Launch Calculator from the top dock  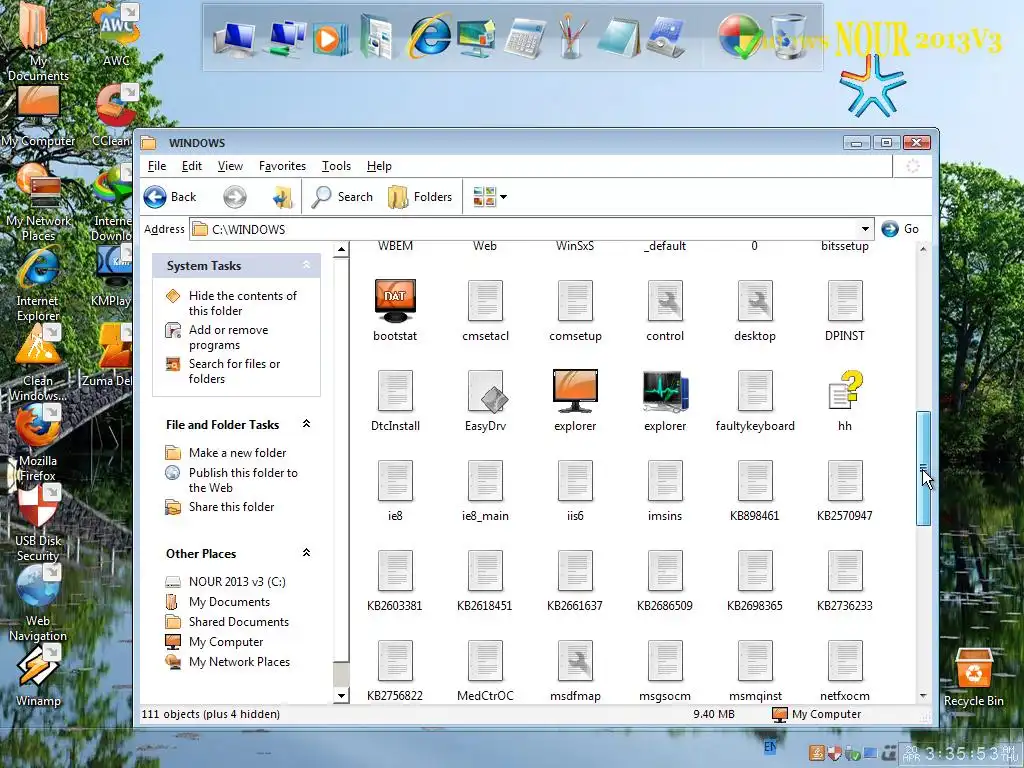524,38
